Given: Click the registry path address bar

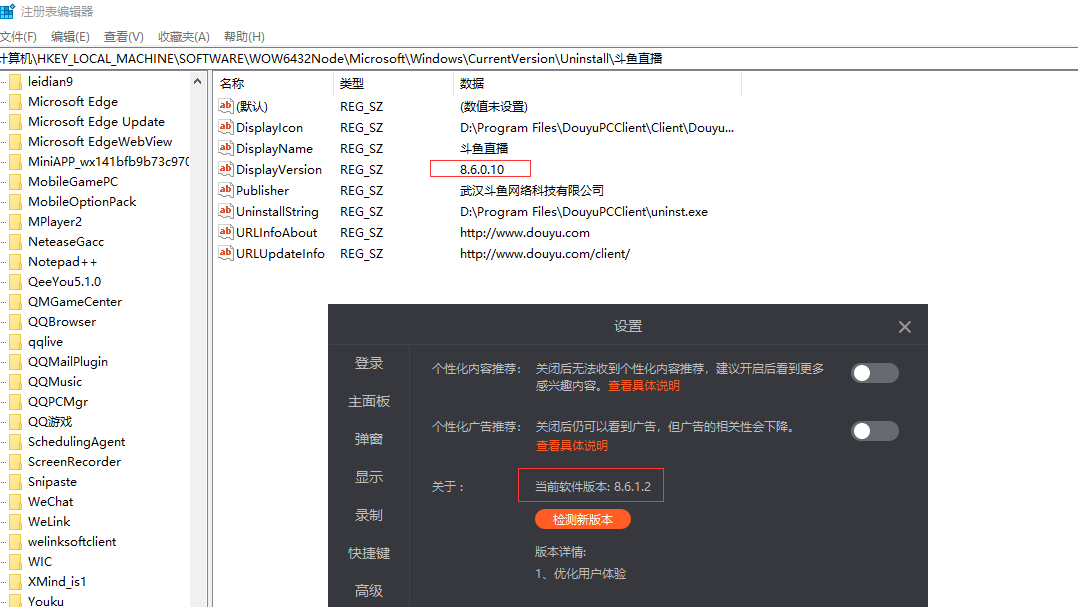Looking at the screenshot, I should coord(539,58).
